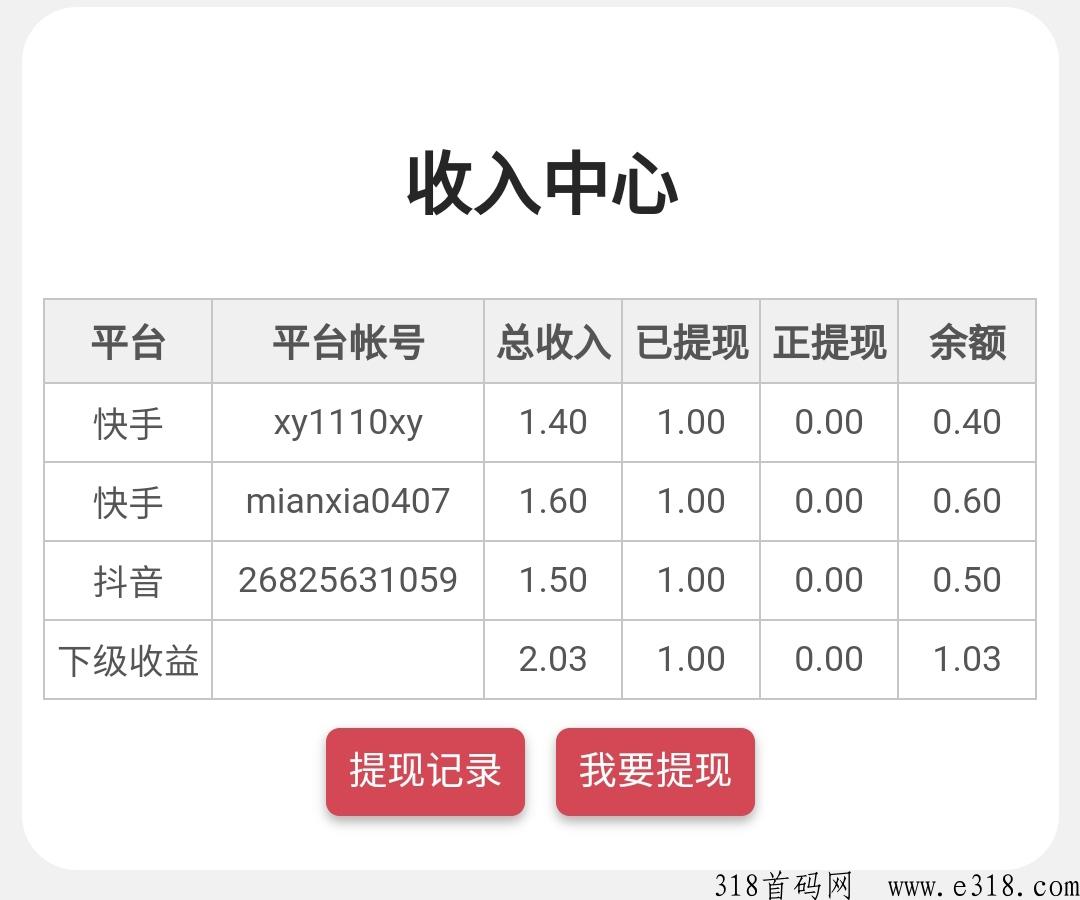Click the total income 2.03 cell
The image size is (1080, 900).
[x=552, y=659]
